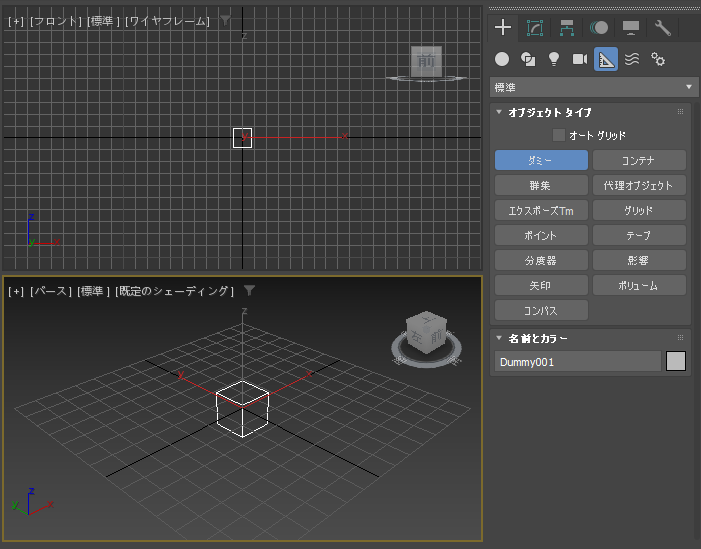The image size is (701, 549).
Task: Select the Cameras category icon
Action: pos(580,59)
